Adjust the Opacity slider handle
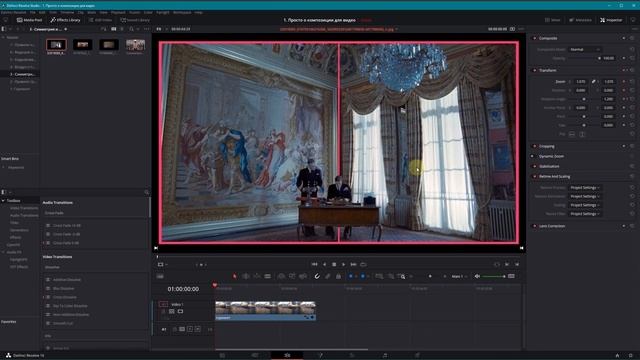The height and width of the screenshot is (360, 640). click(599, 58)
